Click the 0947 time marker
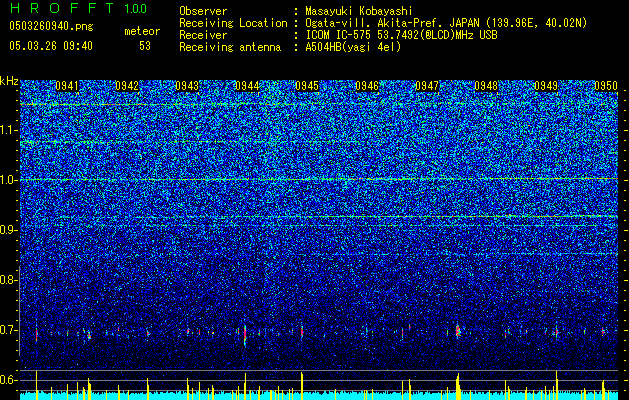 coord(427,86)
